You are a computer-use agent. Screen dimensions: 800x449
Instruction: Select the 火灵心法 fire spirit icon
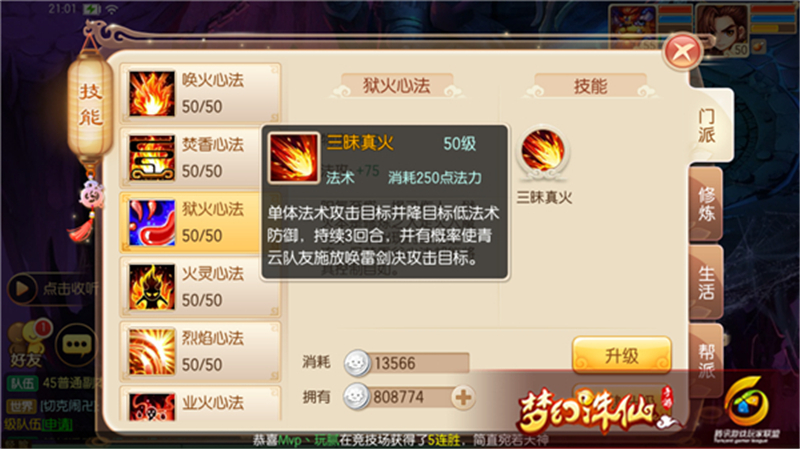(152, 287)
